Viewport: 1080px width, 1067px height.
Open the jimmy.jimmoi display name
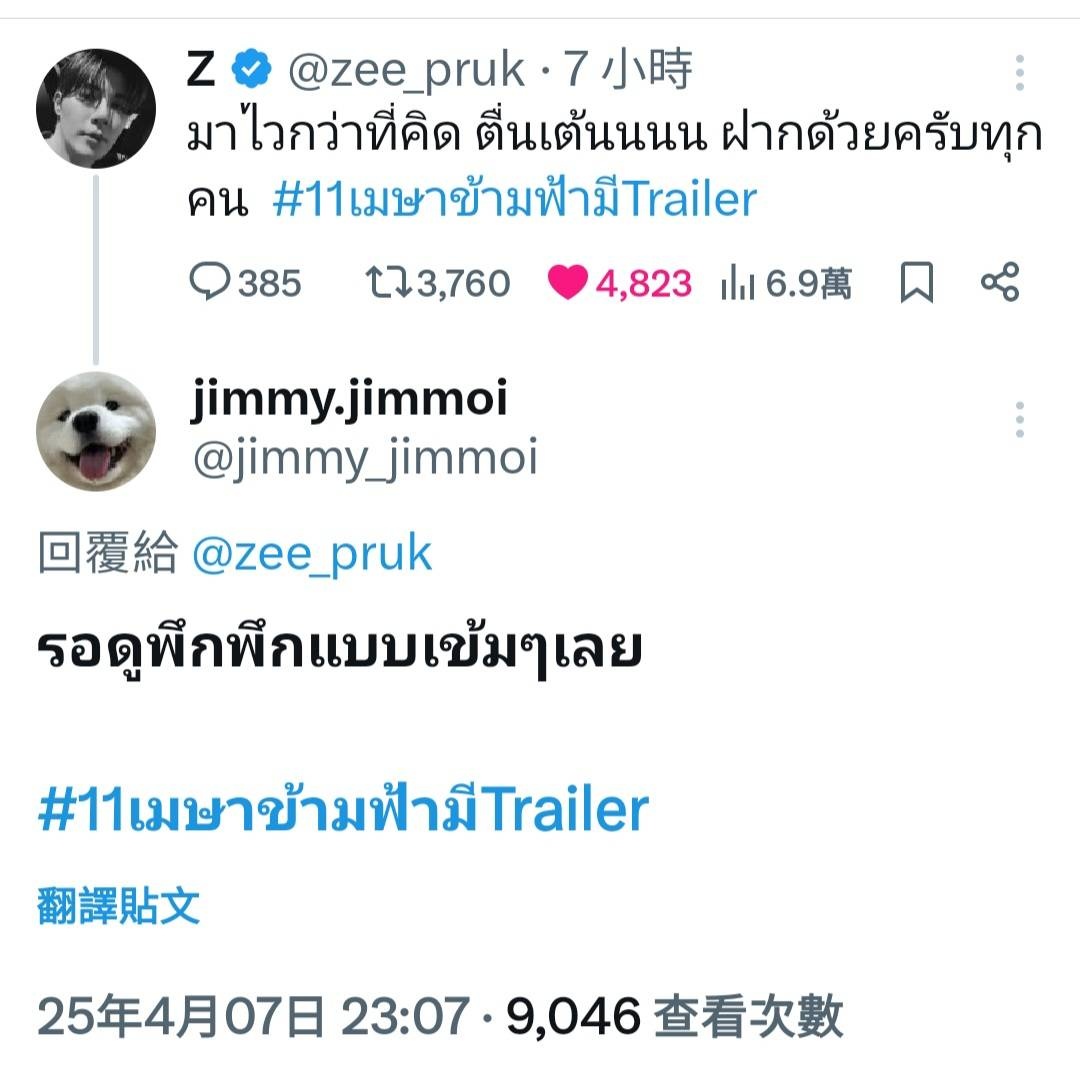[x=349, y=399]
